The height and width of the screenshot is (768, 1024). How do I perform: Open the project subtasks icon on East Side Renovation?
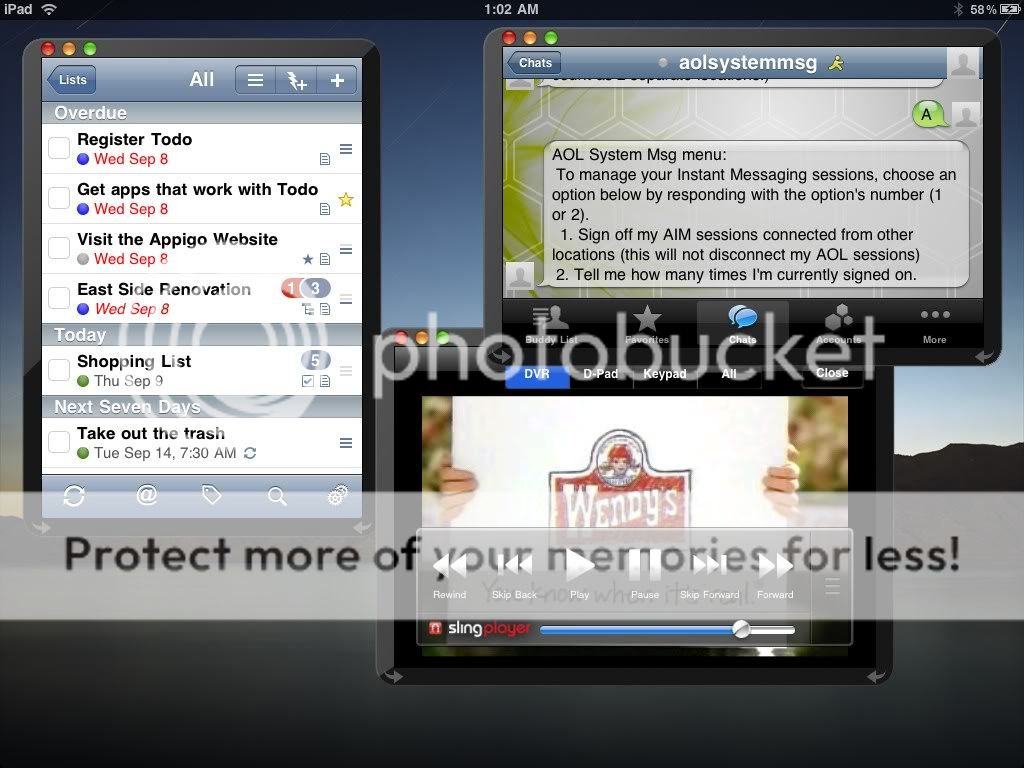point(308,309)
